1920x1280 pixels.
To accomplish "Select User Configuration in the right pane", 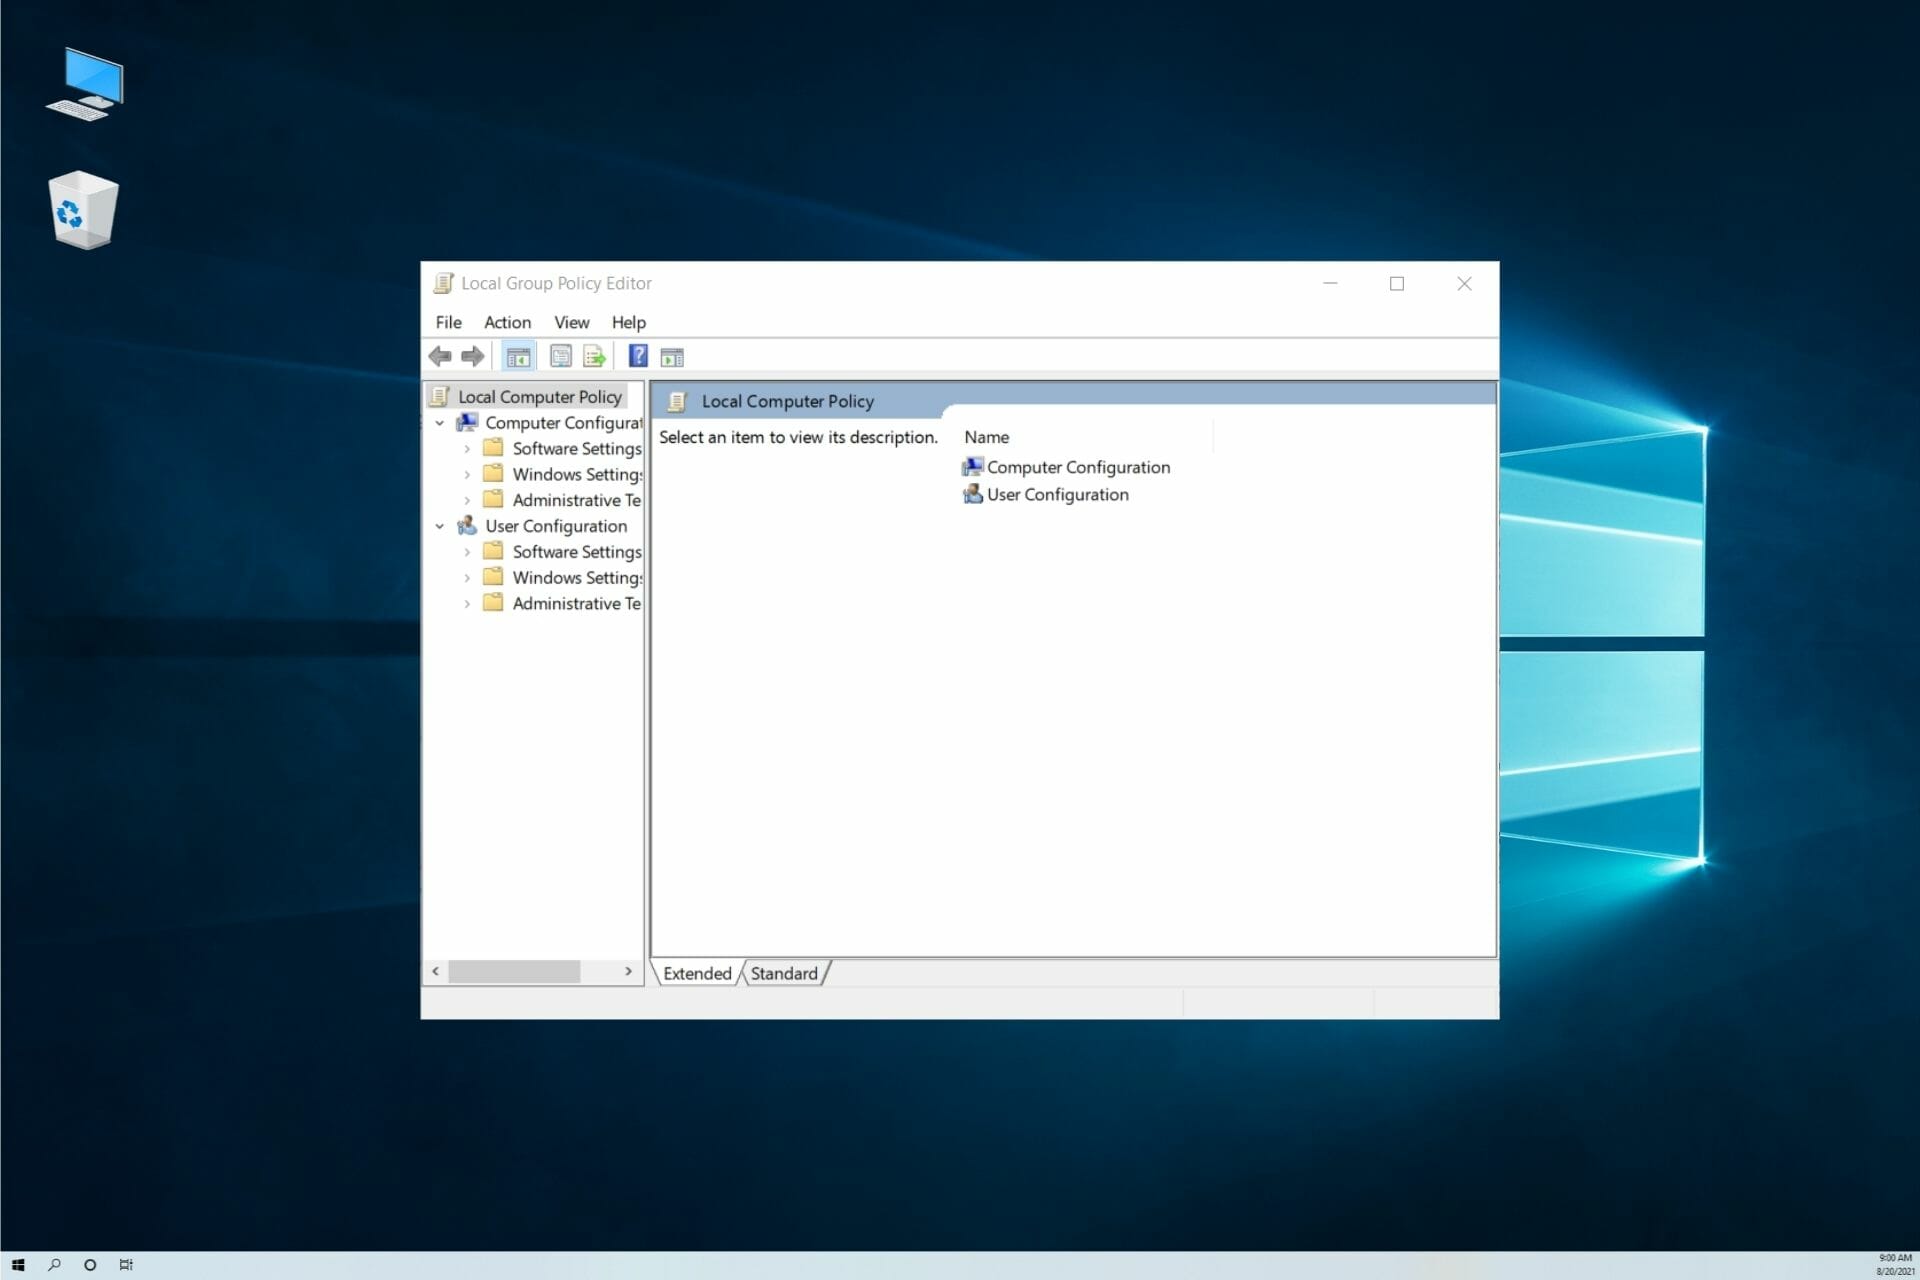I will coord(1057,495).
